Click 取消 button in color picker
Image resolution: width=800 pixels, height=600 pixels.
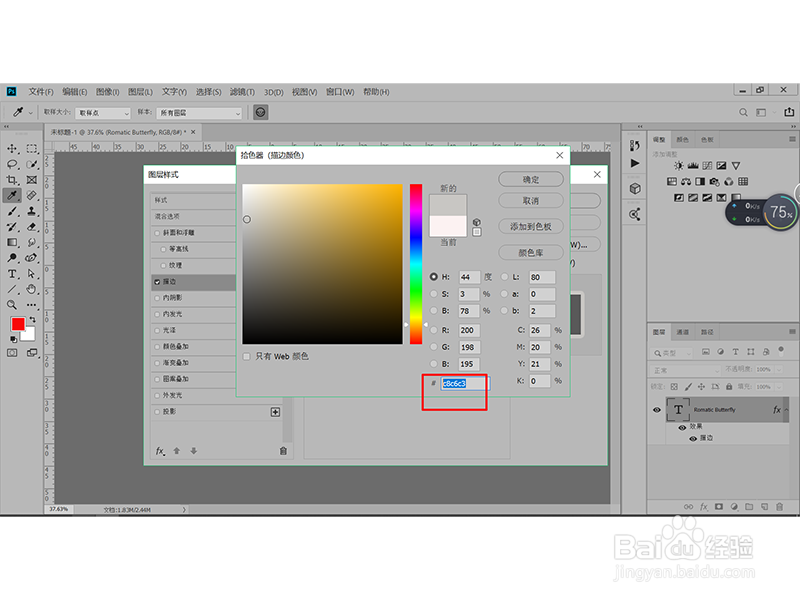tap(531, 201)
